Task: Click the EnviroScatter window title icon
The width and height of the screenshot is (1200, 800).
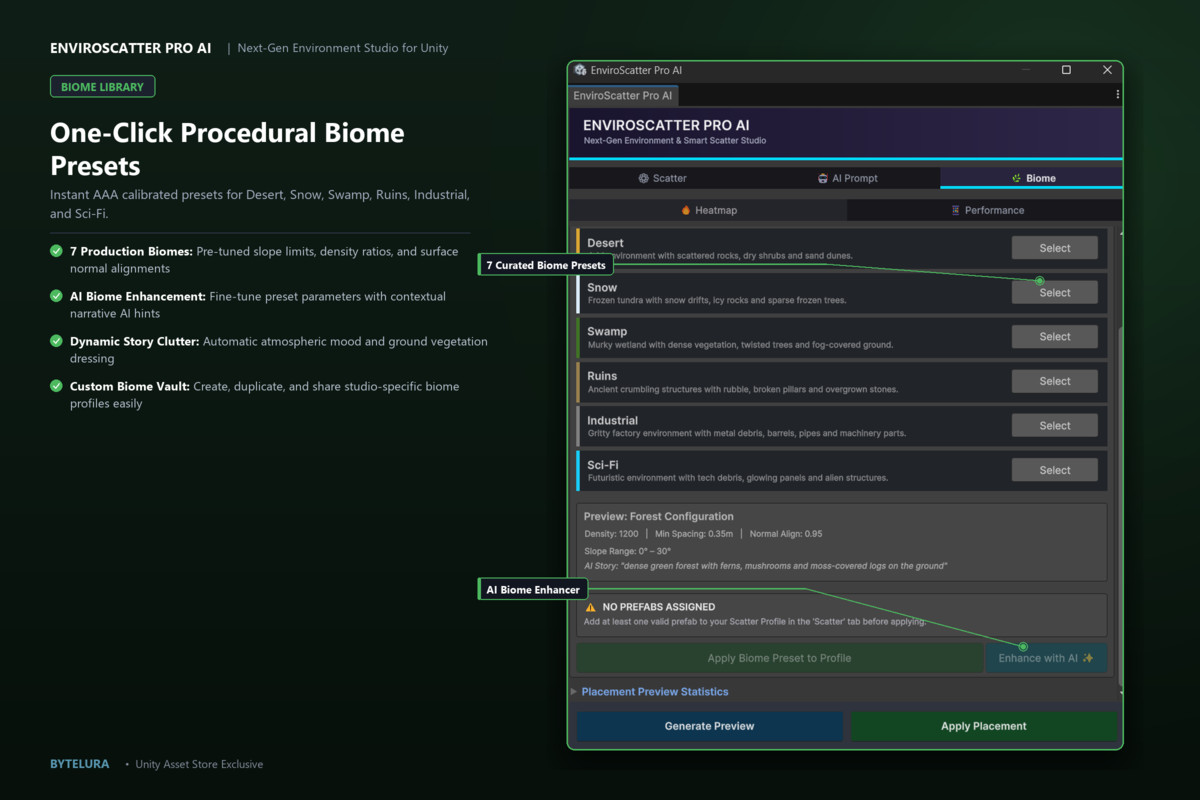Action: tap(580, 70)
